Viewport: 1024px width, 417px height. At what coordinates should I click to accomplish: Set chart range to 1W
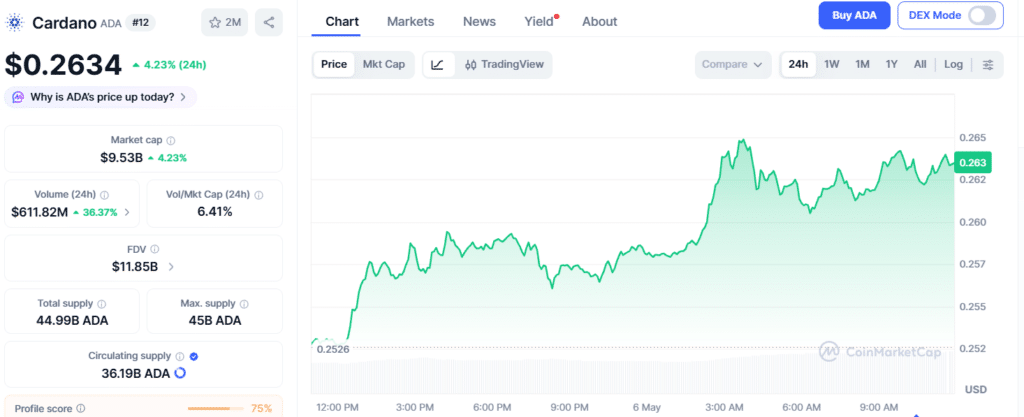pos(831,65)
